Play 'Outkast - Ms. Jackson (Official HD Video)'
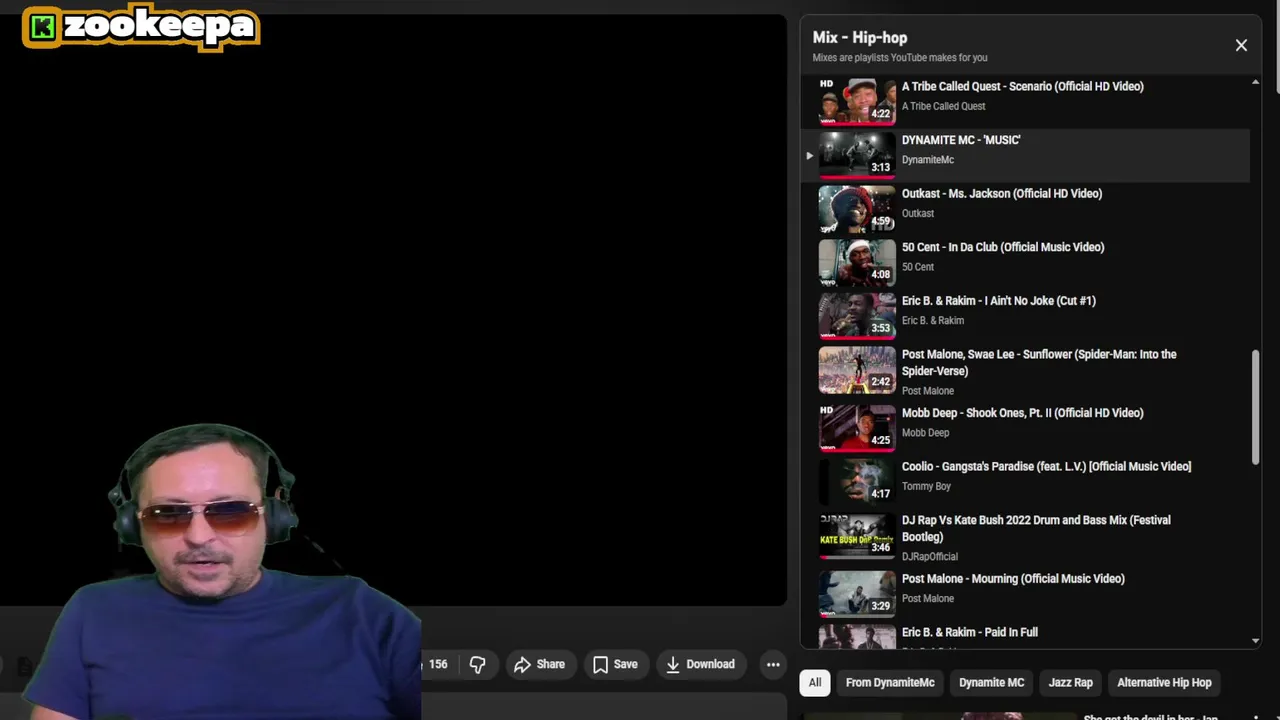Screen dimensions: 1280x720 pyautogui.click(x=1002, y=193)
